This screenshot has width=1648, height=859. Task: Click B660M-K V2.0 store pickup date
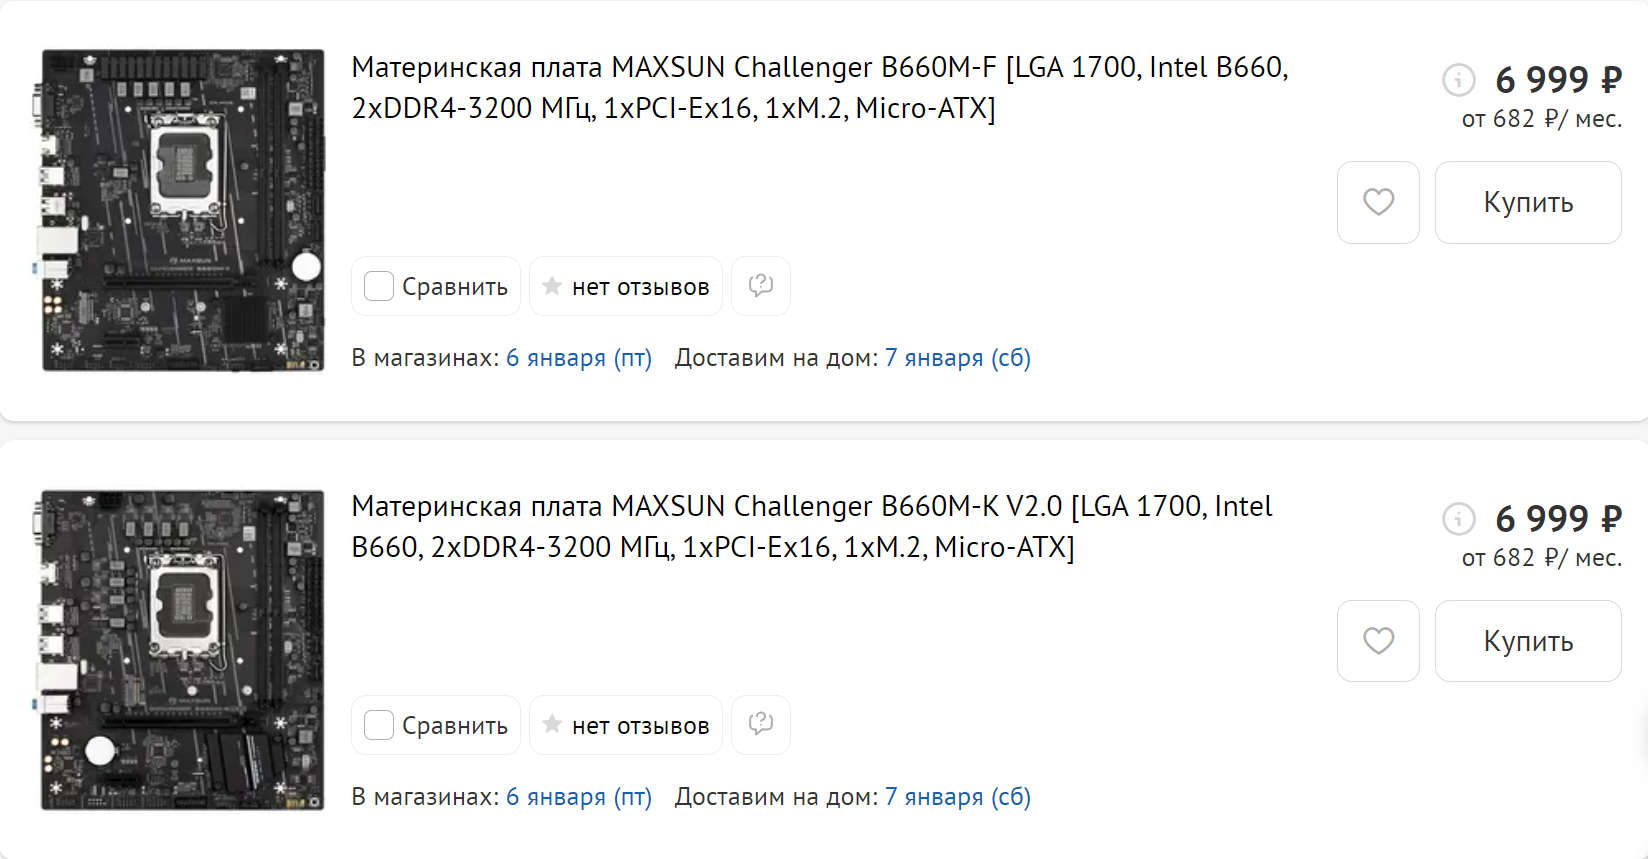click(x=578, y=797)
